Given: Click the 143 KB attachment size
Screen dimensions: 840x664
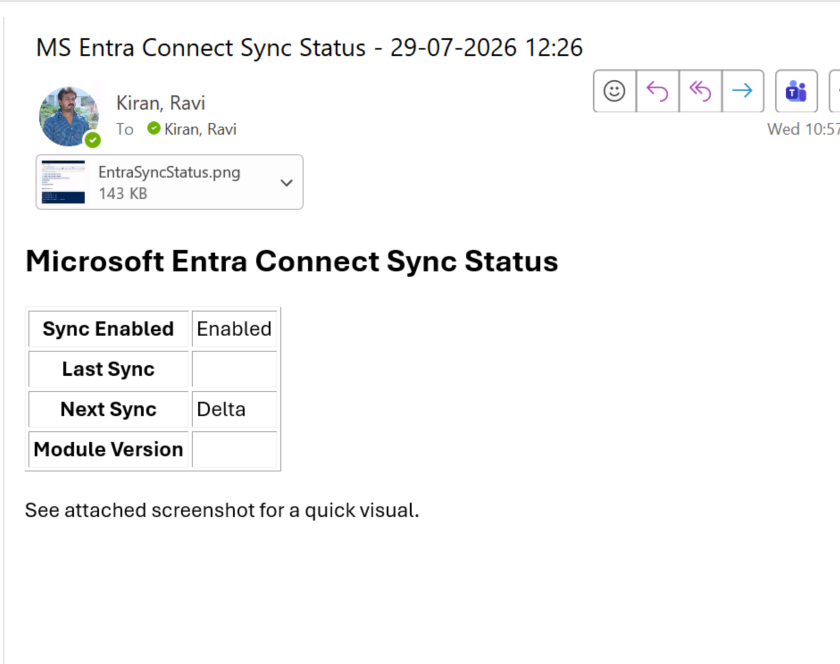Looking at the screenshot, I should point(123,193).
